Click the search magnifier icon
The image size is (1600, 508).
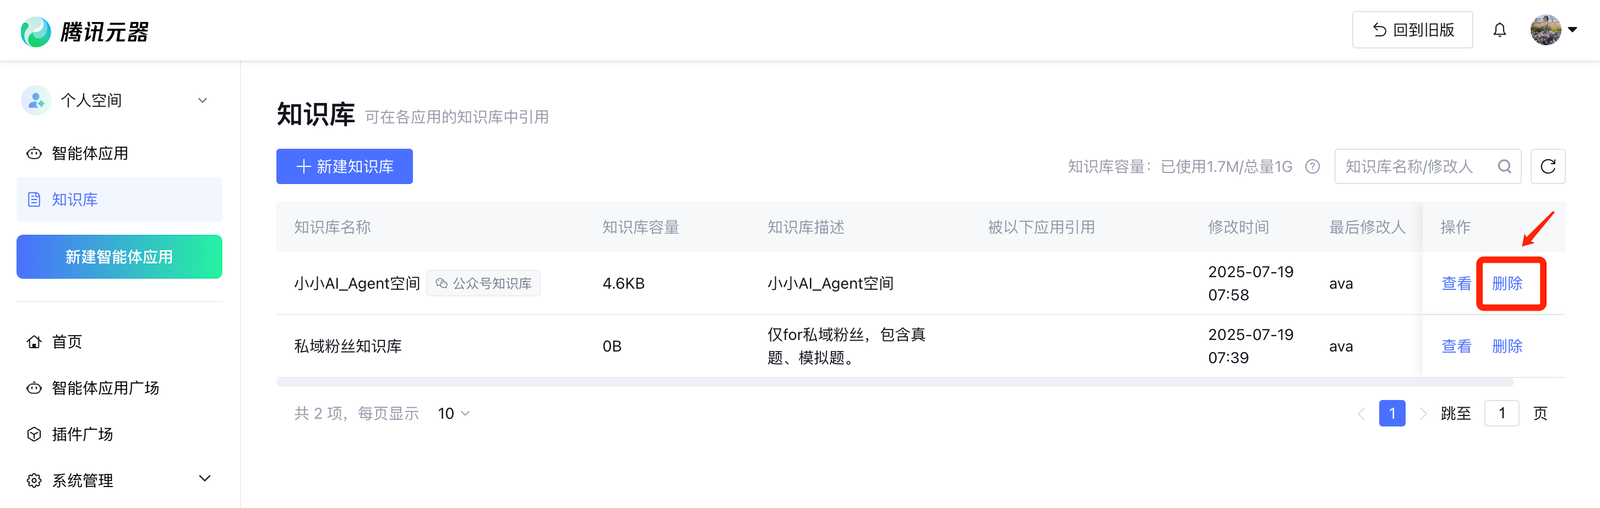pos(1504,167)
